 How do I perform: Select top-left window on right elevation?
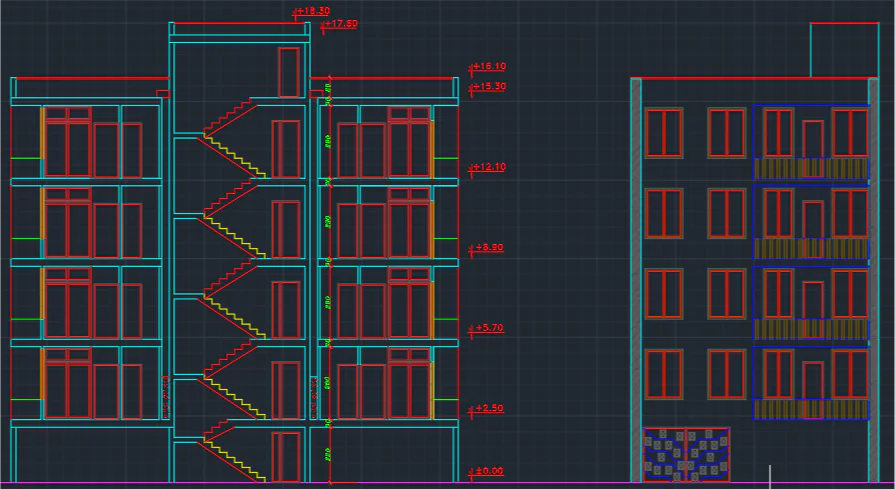point(664,133)
